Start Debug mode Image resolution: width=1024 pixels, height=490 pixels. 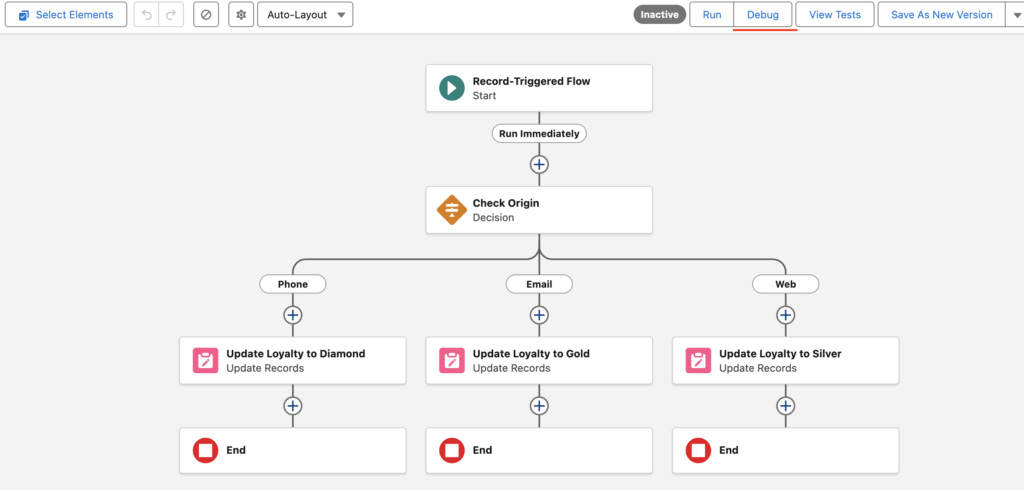click(x=763, y=14)
